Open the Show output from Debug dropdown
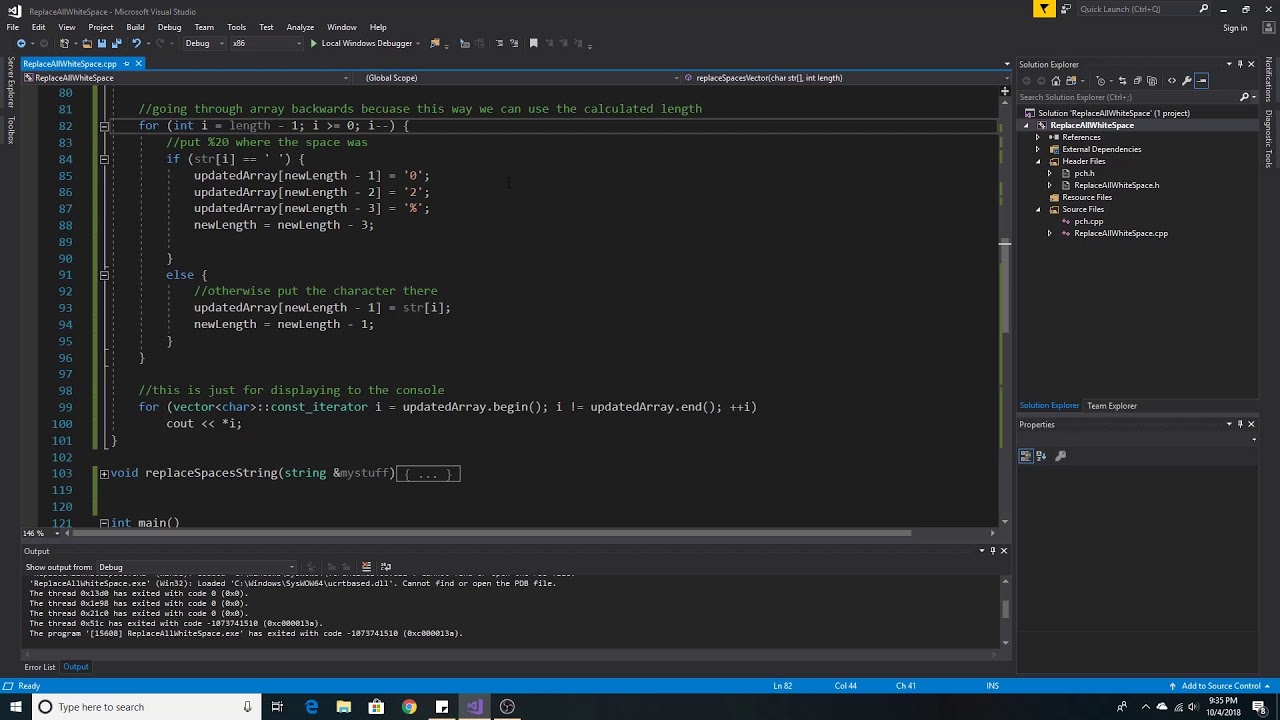1280x720 pixels. tap(195, 567)
